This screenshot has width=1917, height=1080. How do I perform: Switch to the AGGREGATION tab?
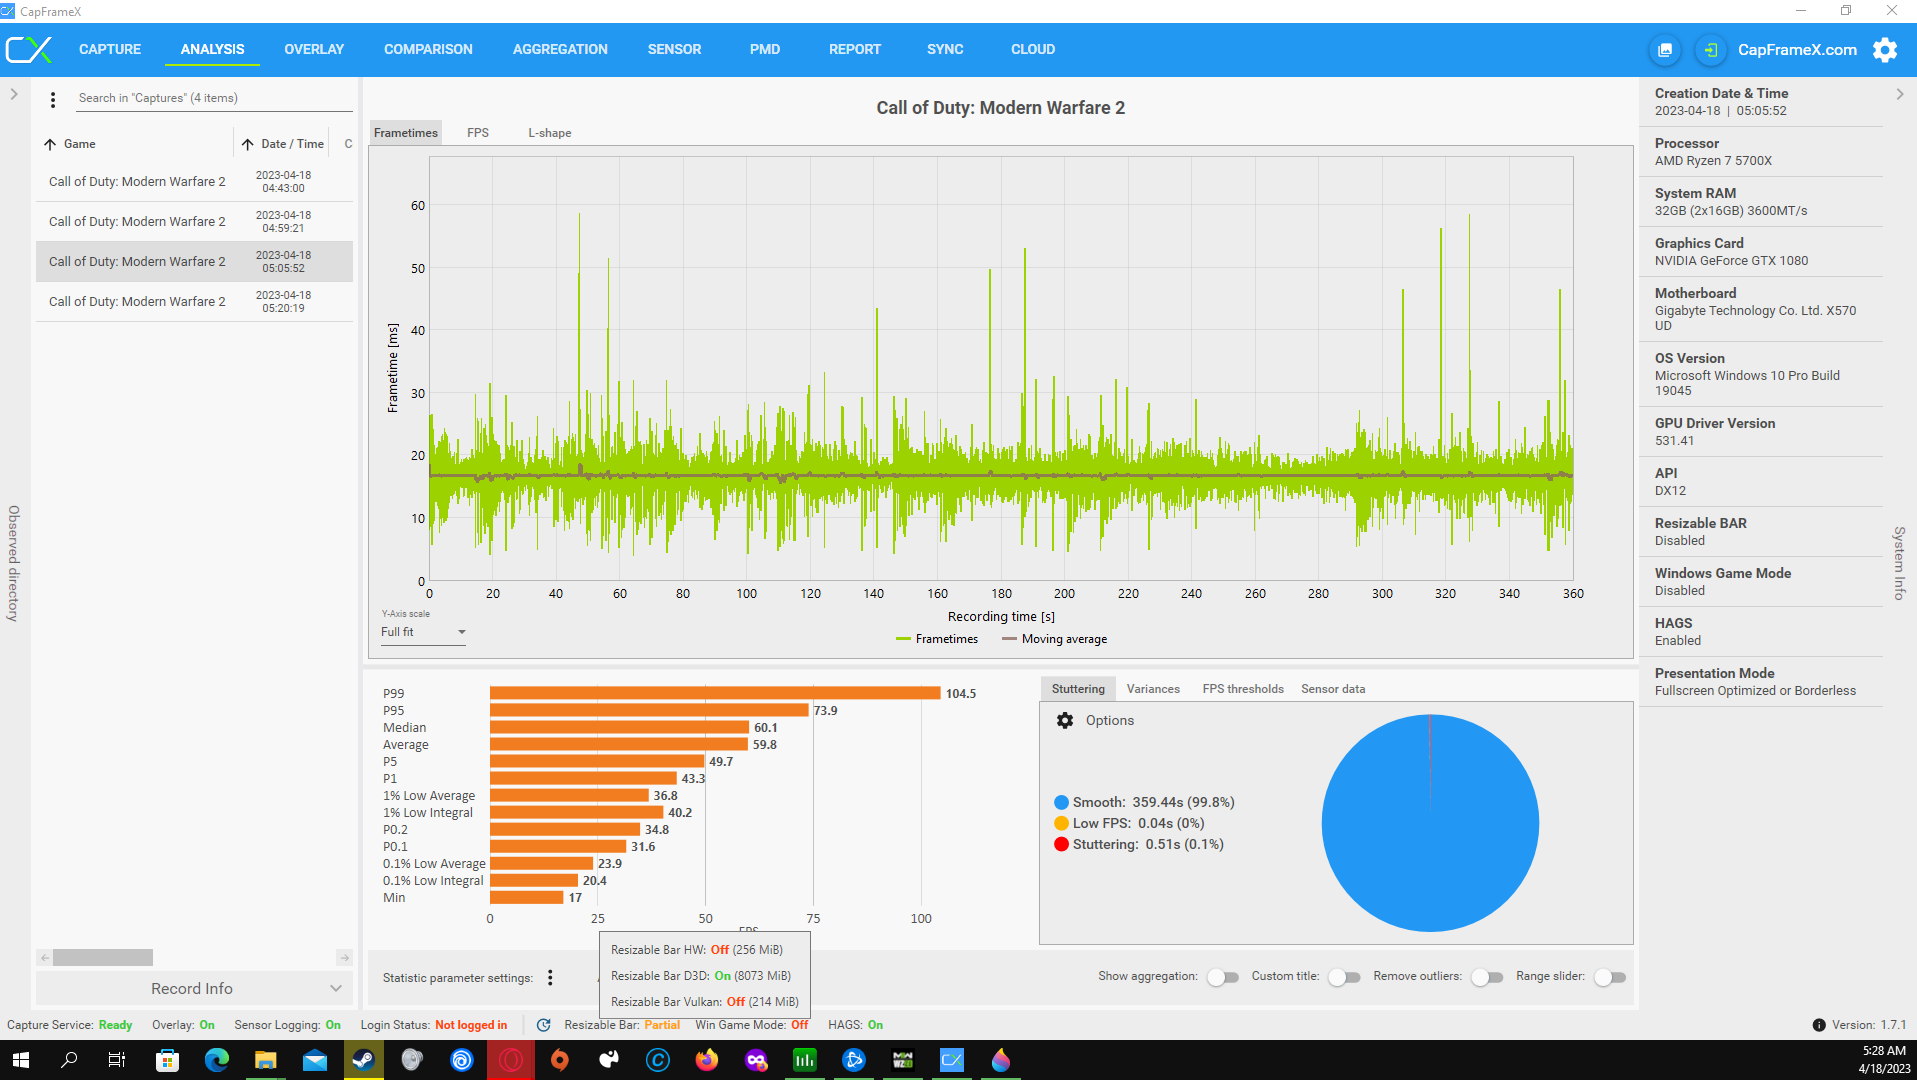pos(560,50)
